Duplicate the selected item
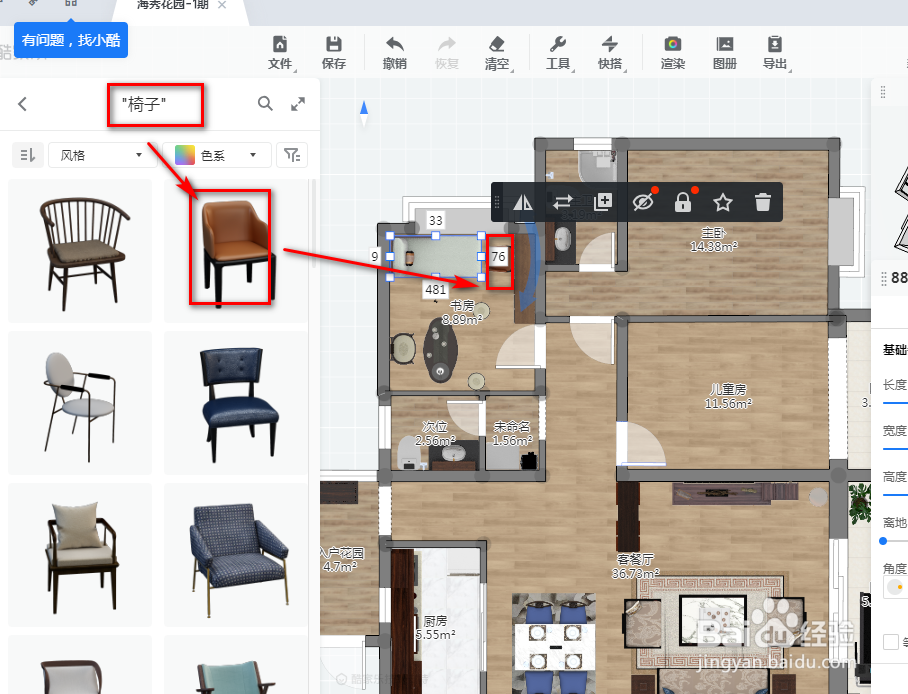 [x=603, y=202]
